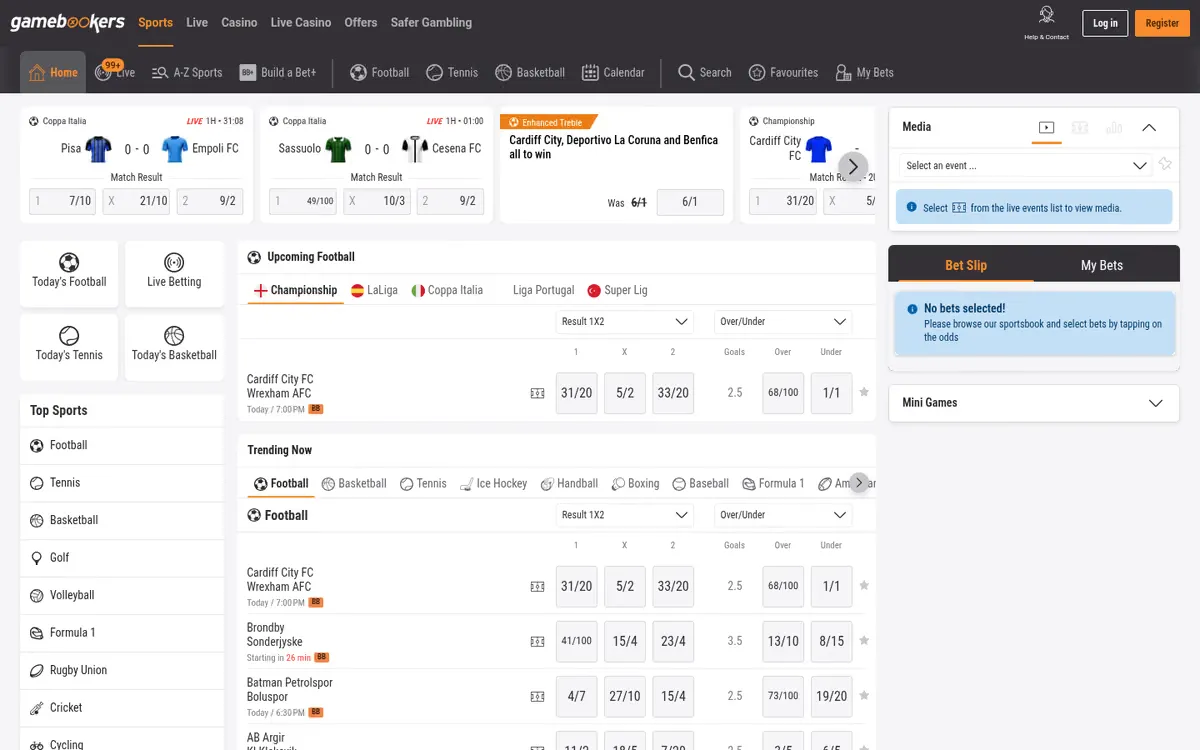Open Tennis in the top toolbar
The width and height of the screenshot is (1200, 750).
tap(452, 72)
